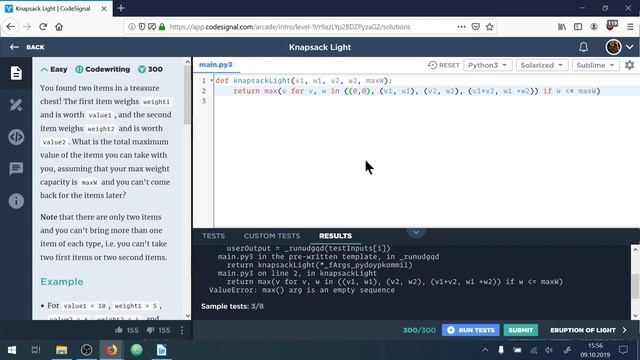Viewport: 640px width, 360px height.
Task: Open the solutions code icon in sidebar
Action: (16, 137)
